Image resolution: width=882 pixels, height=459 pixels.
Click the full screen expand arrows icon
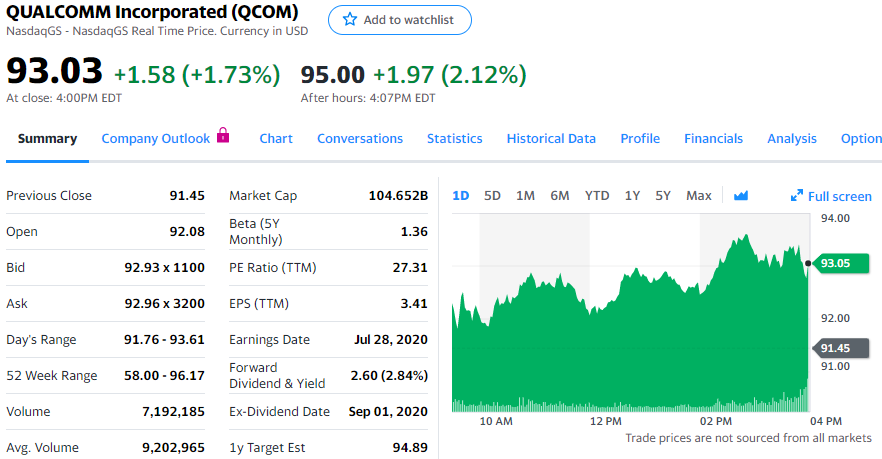pyautogui.click(x=796, y=196)
